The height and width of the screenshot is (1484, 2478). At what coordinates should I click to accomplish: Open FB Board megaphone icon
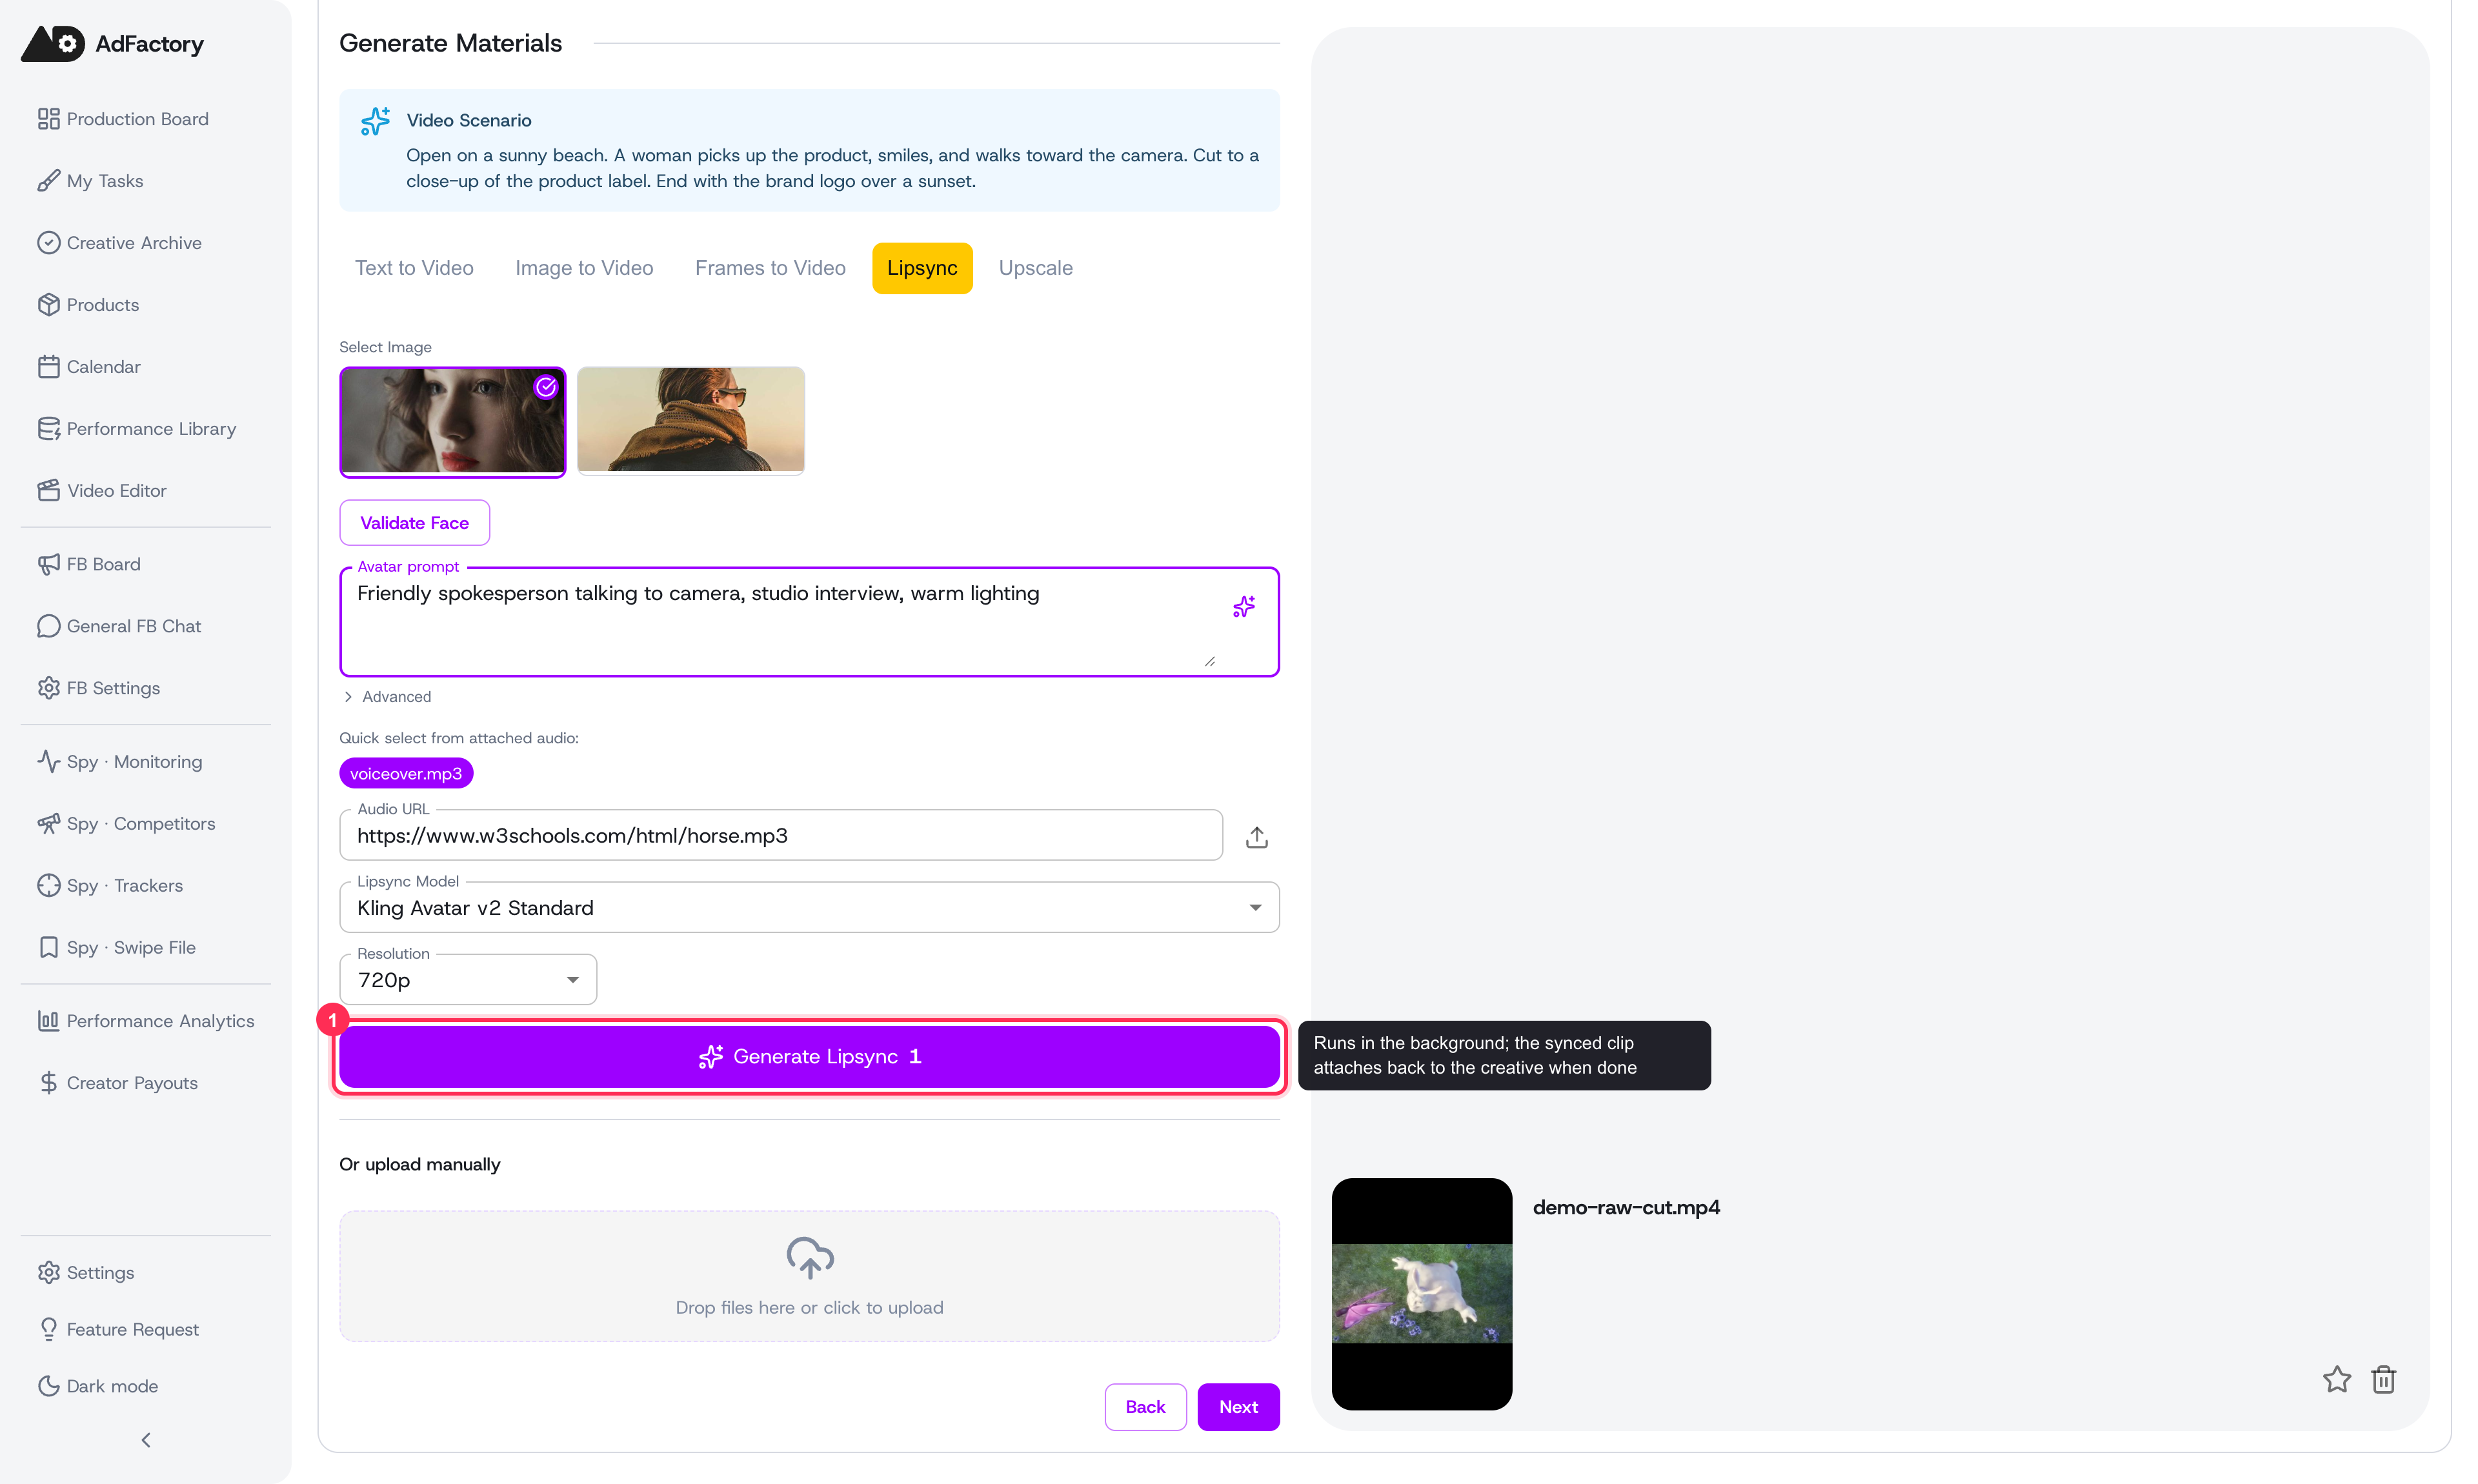pos(48,565)
